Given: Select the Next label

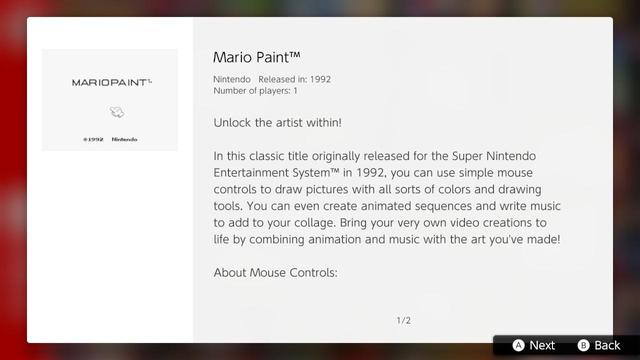Looking at the screenshot, I should click(542, 345).
